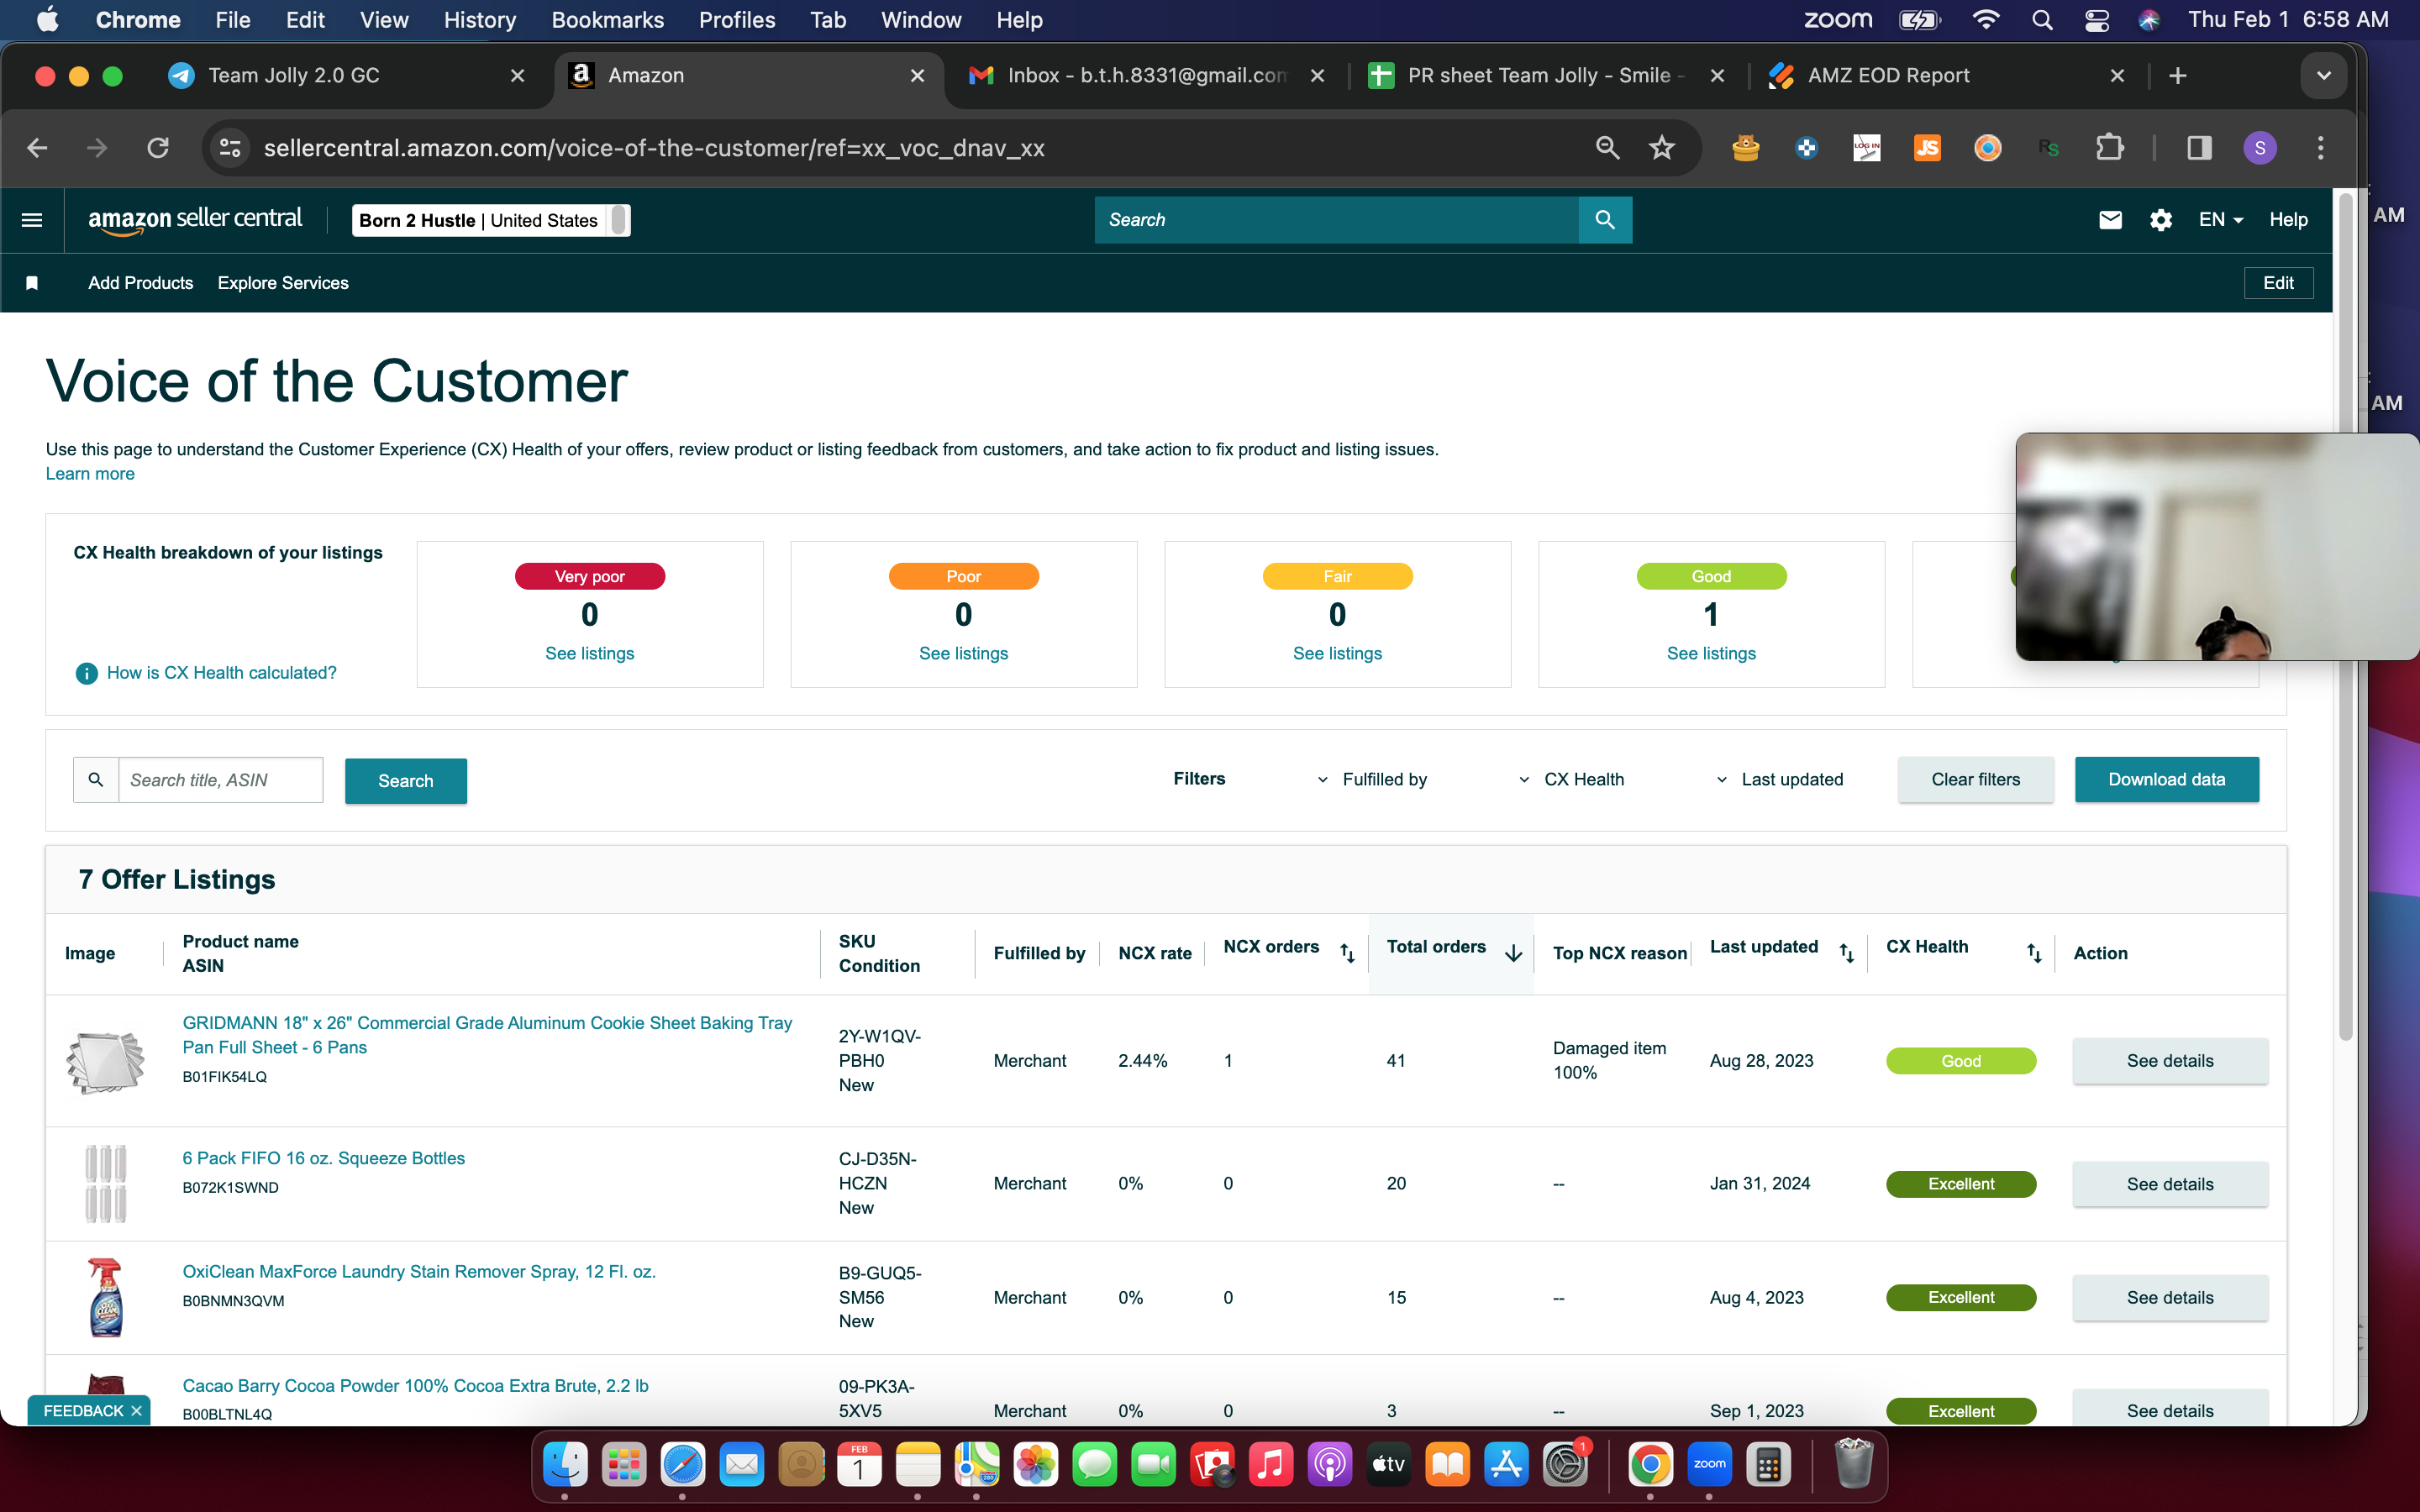Click the Amazon Seller Central logo
2420x1512 pixels.
(x=195, y=220)
